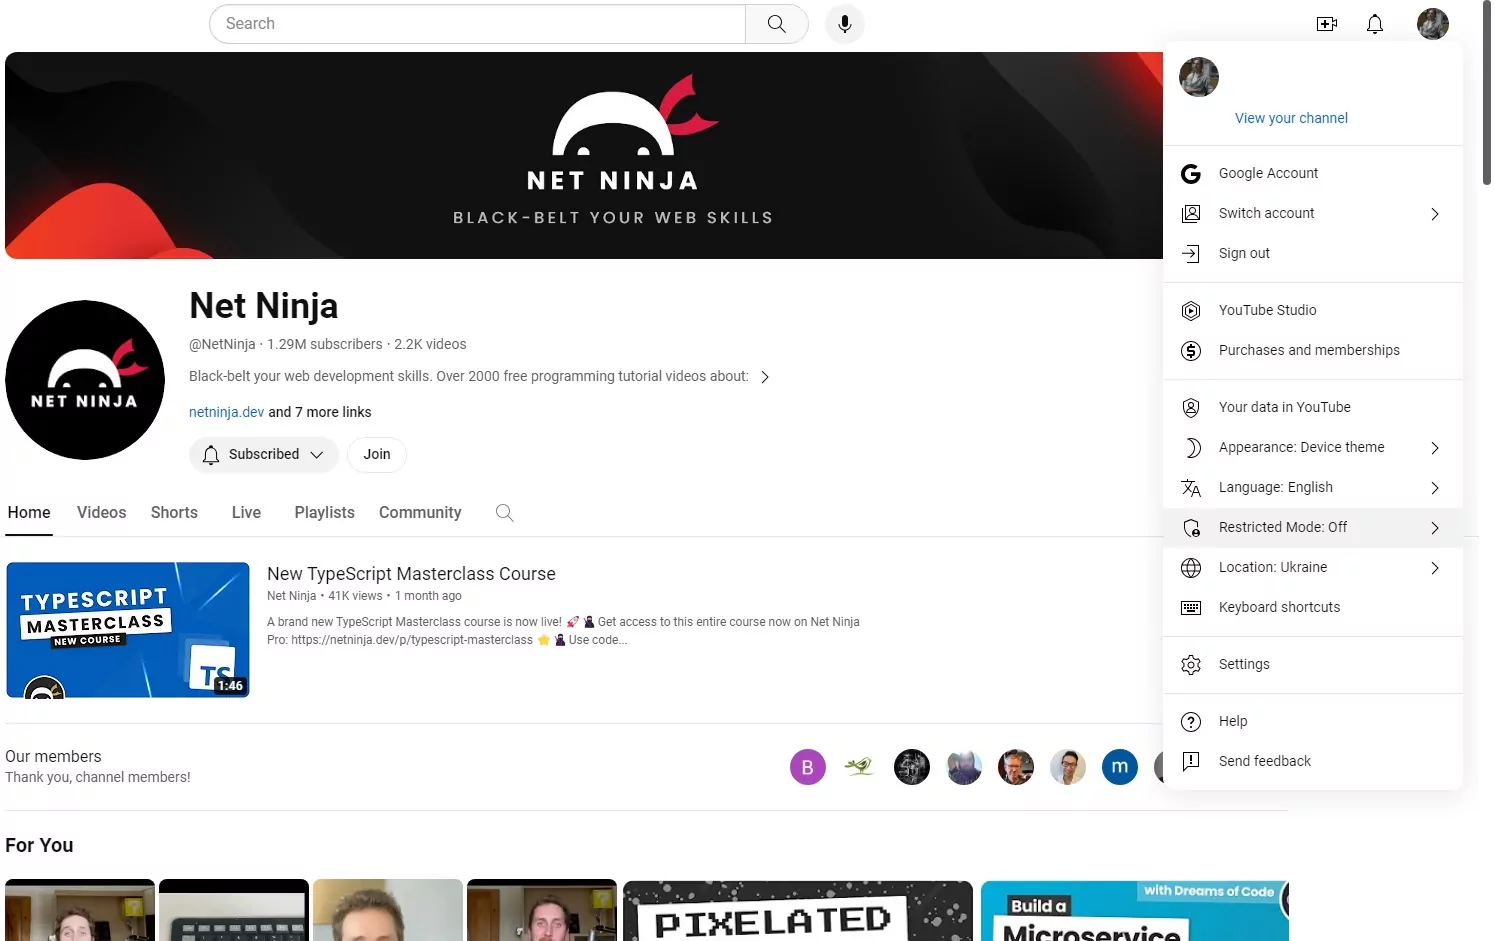This screenshot has height=941, width=1495.
Task: Expand the Switch account submenu chevron
Action: (x=1435, y=214)
